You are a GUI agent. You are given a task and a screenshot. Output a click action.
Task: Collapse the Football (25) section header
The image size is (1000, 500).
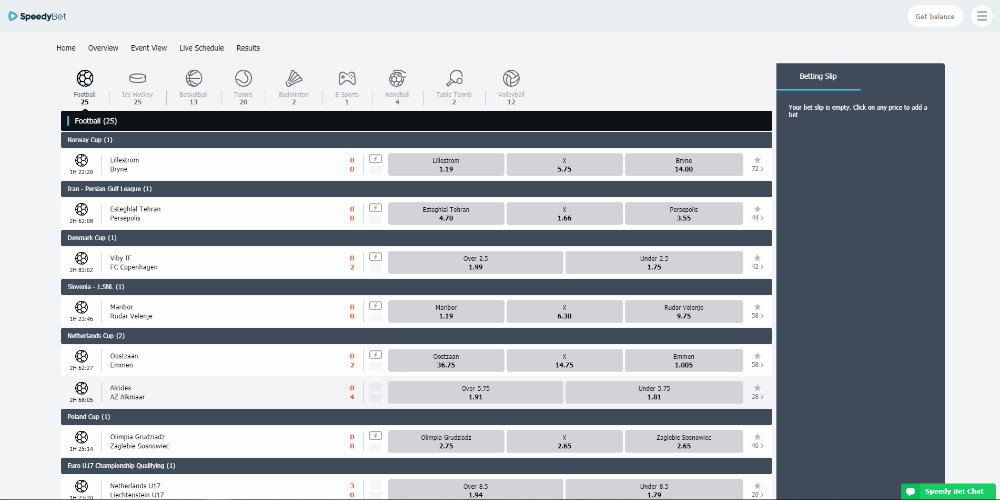[x=416, y=121]
